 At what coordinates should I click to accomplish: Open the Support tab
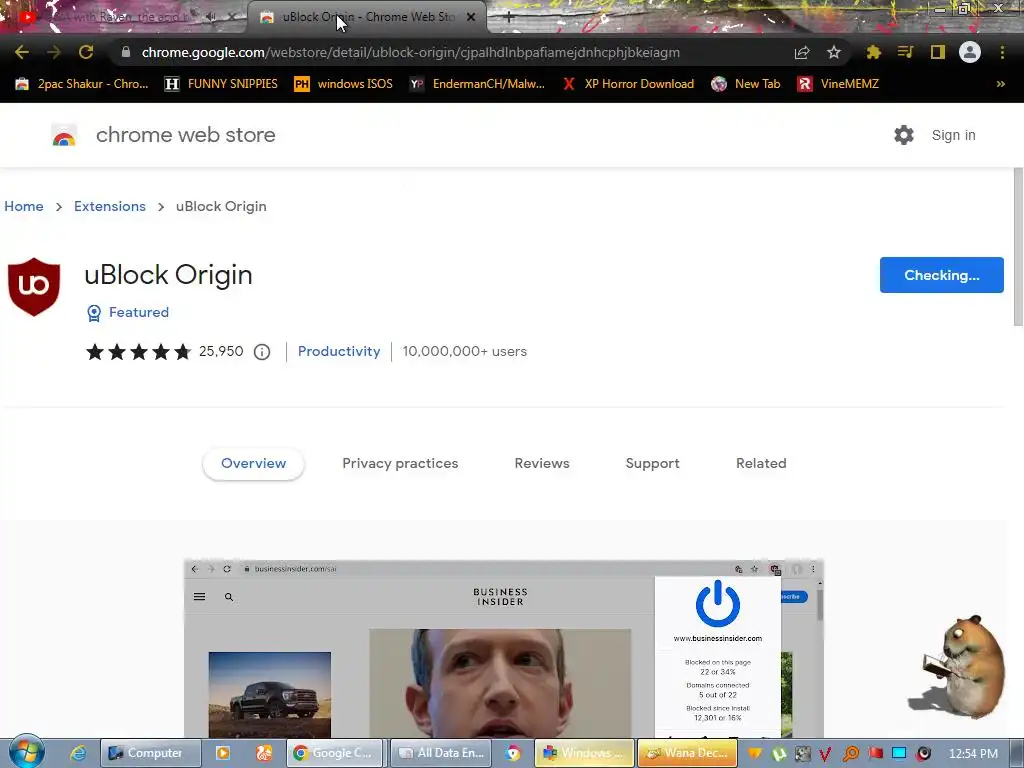tap(652, 464)
